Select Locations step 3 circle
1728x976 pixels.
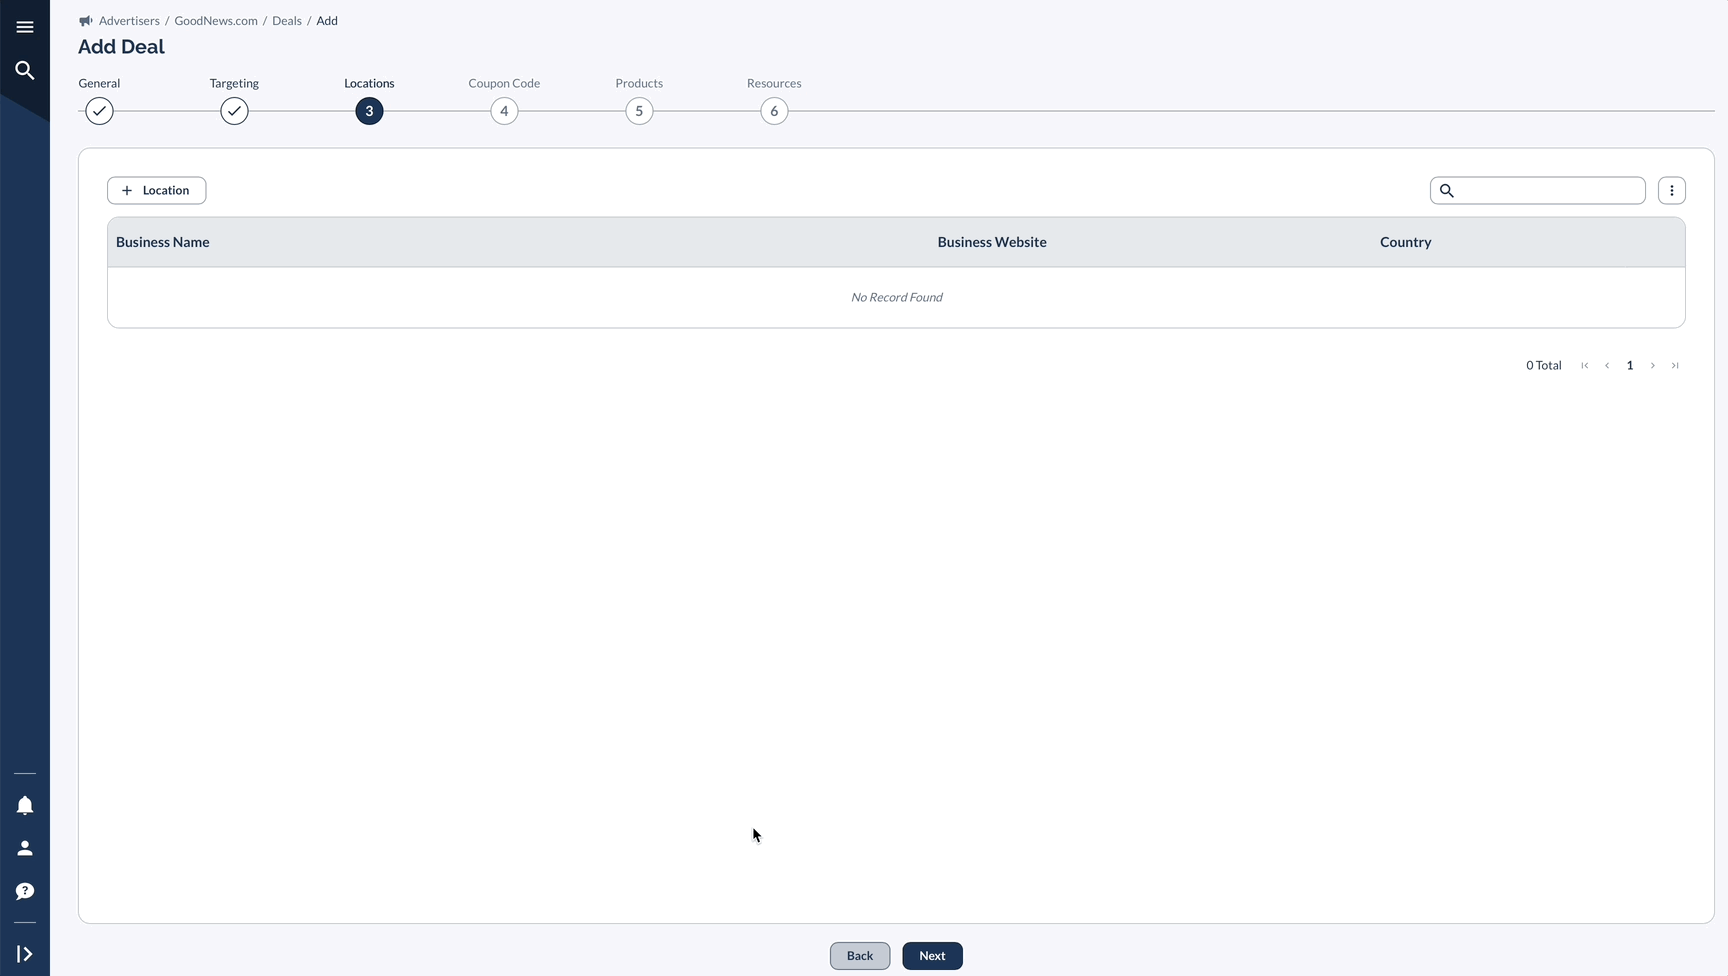[369, 111]
